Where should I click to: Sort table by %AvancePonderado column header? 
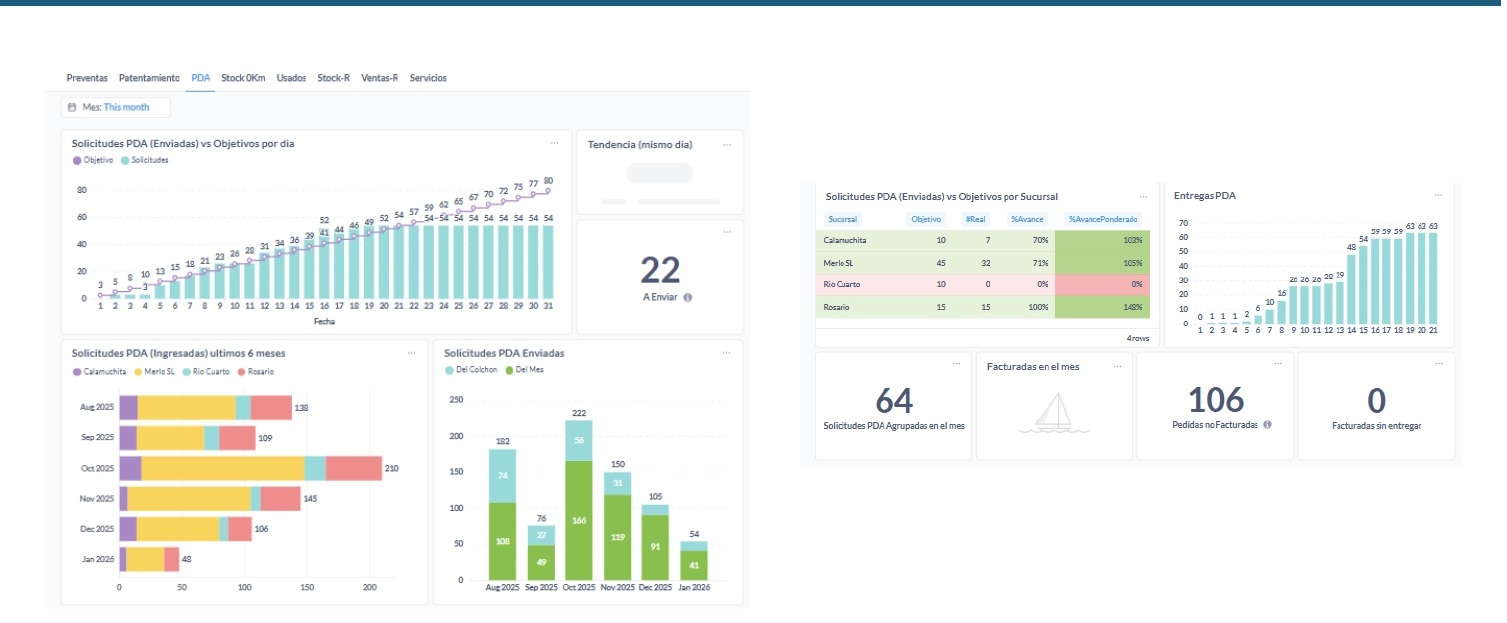point(1103,219)
